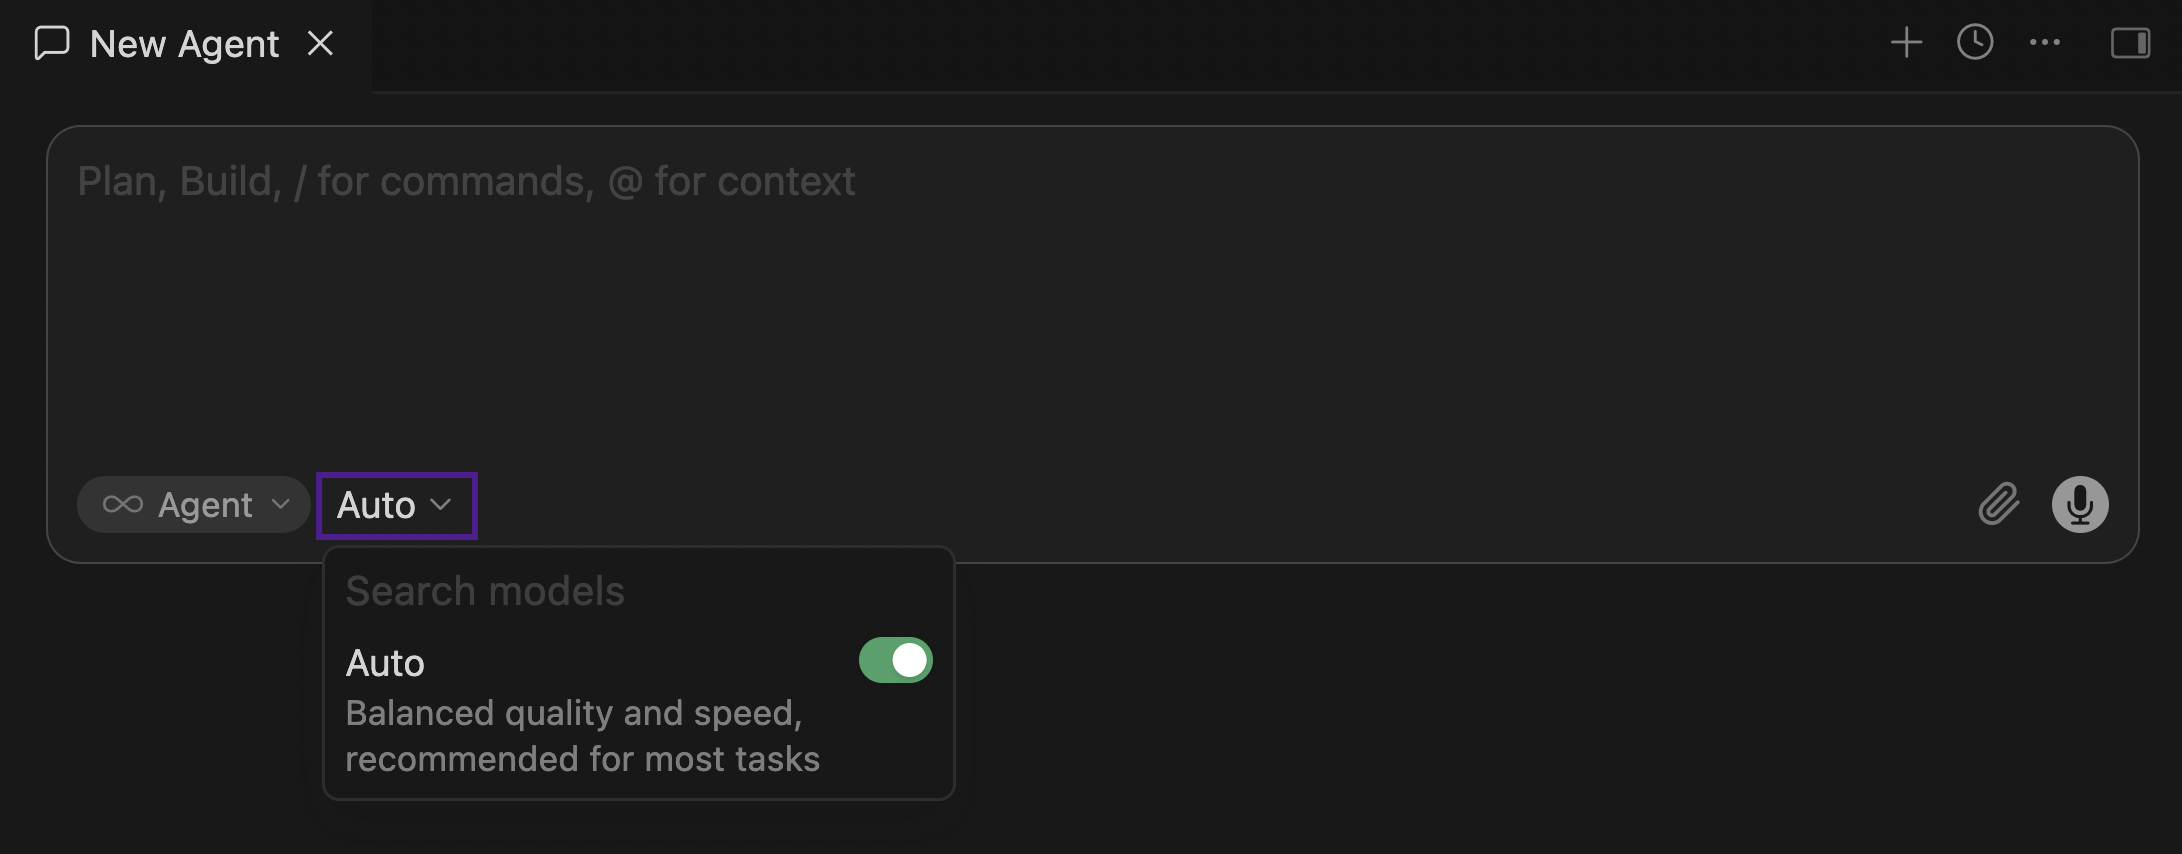Click the Balanced quality and speed description
The image size is (2182, 854).
point(582,736)
